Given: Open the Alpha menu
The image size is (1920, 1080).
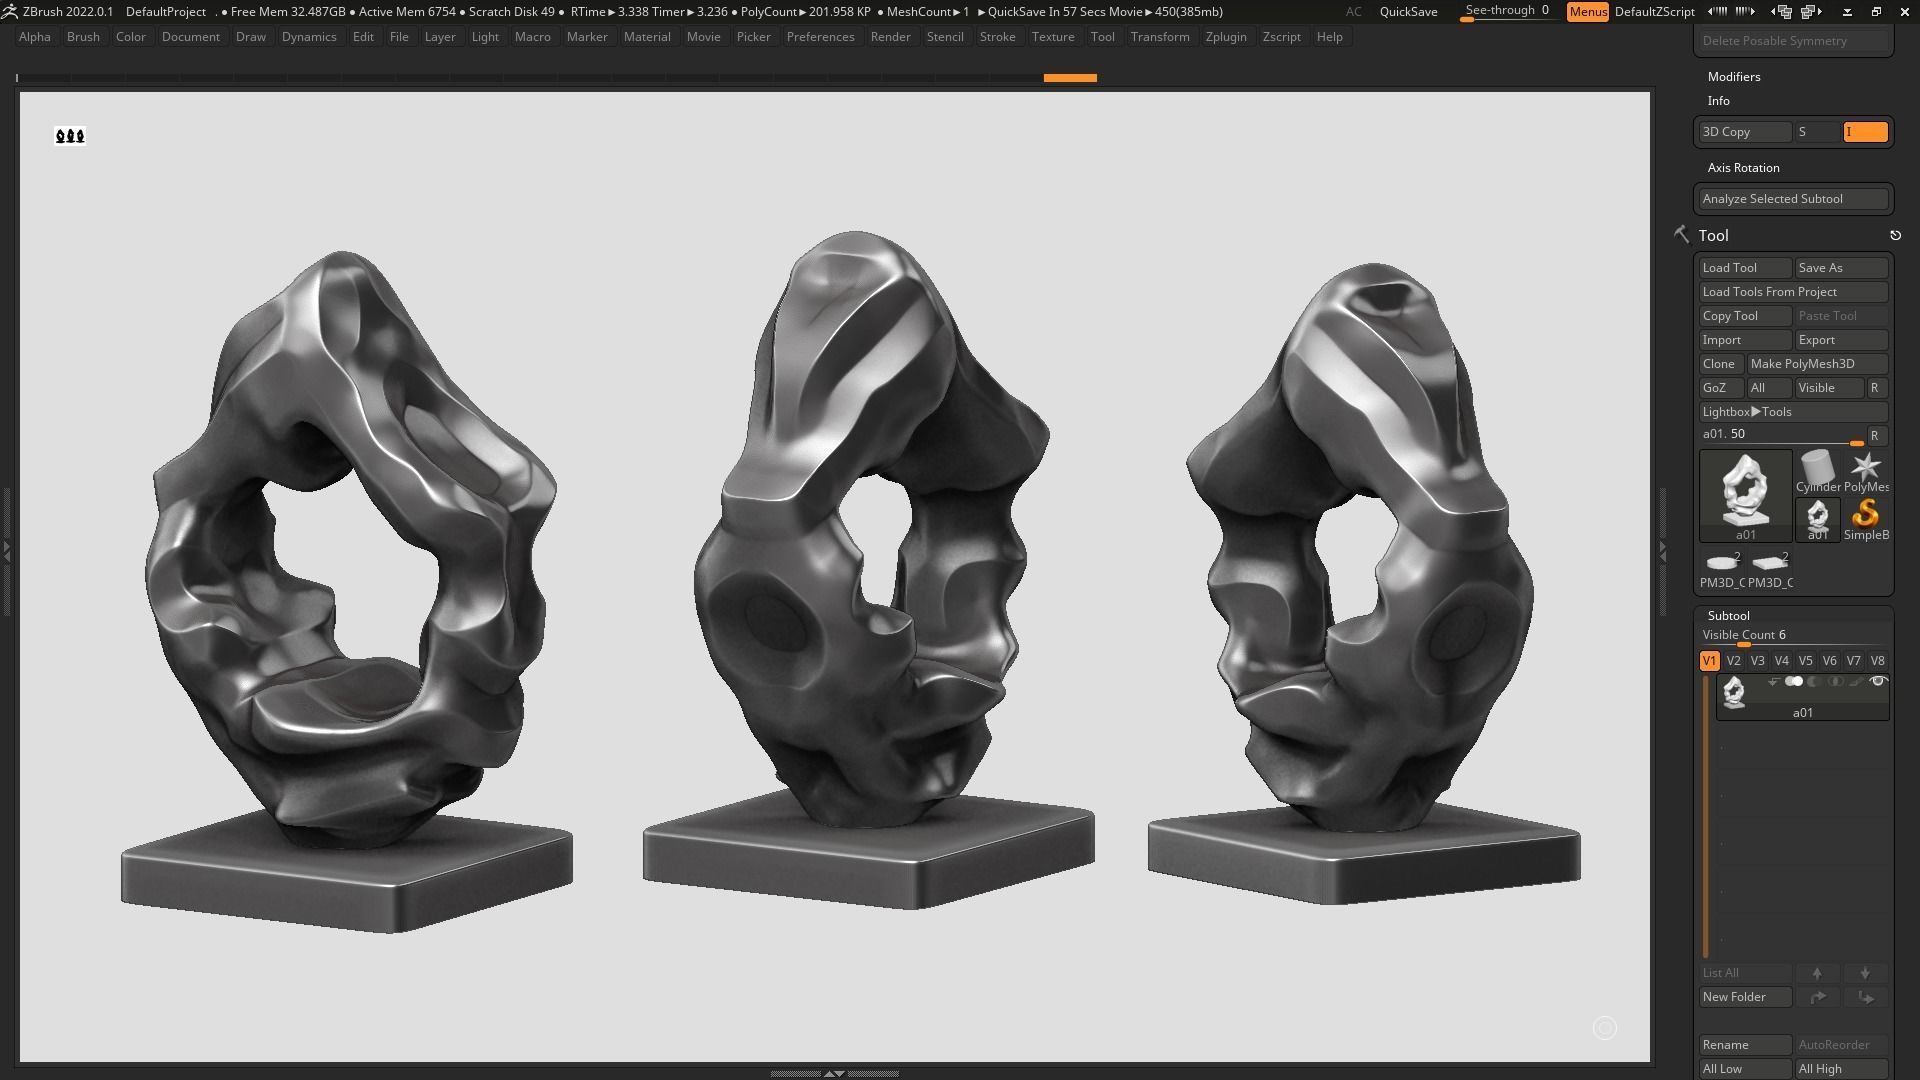Looking at the screenshot, I should [35, 37].
